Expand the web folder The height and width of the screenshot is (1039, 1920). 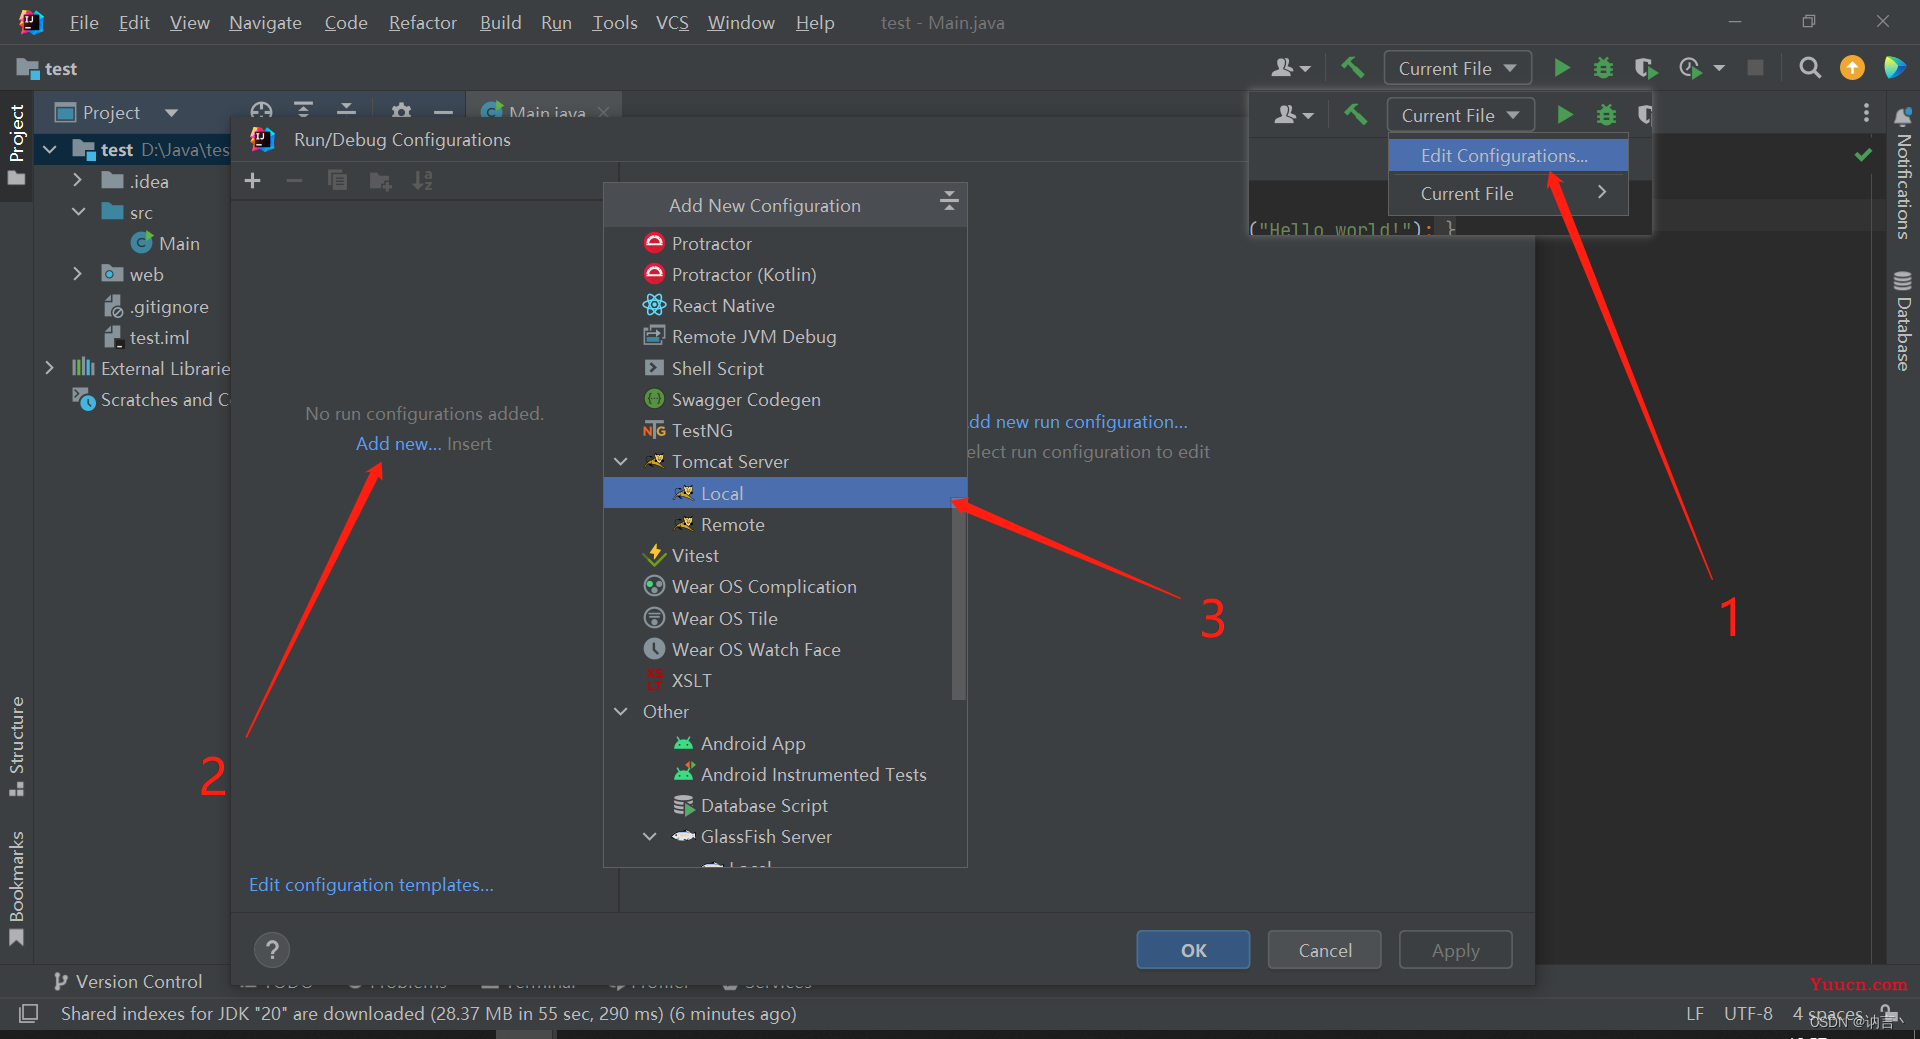[x=78, y=274]
